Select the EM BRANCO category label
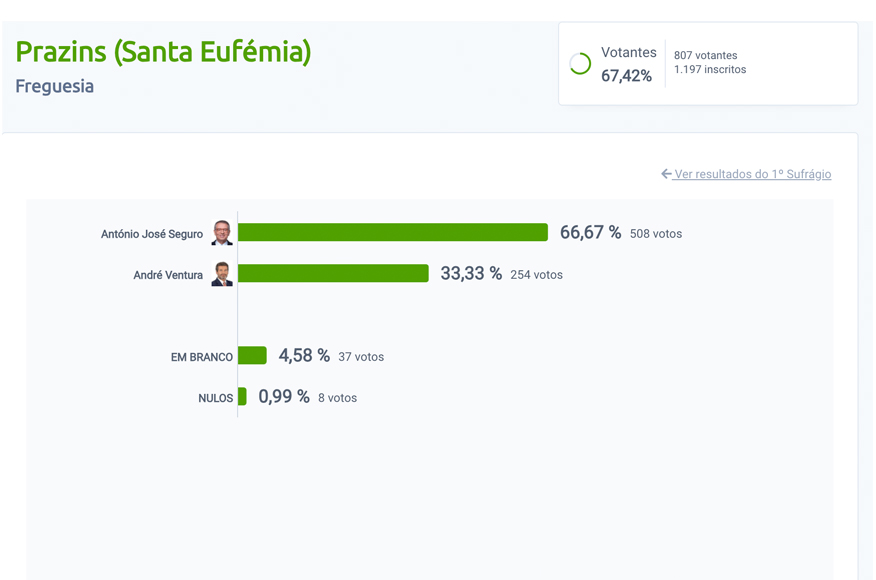Viewport: 876px width, 580px height. [x=200, y=355]
